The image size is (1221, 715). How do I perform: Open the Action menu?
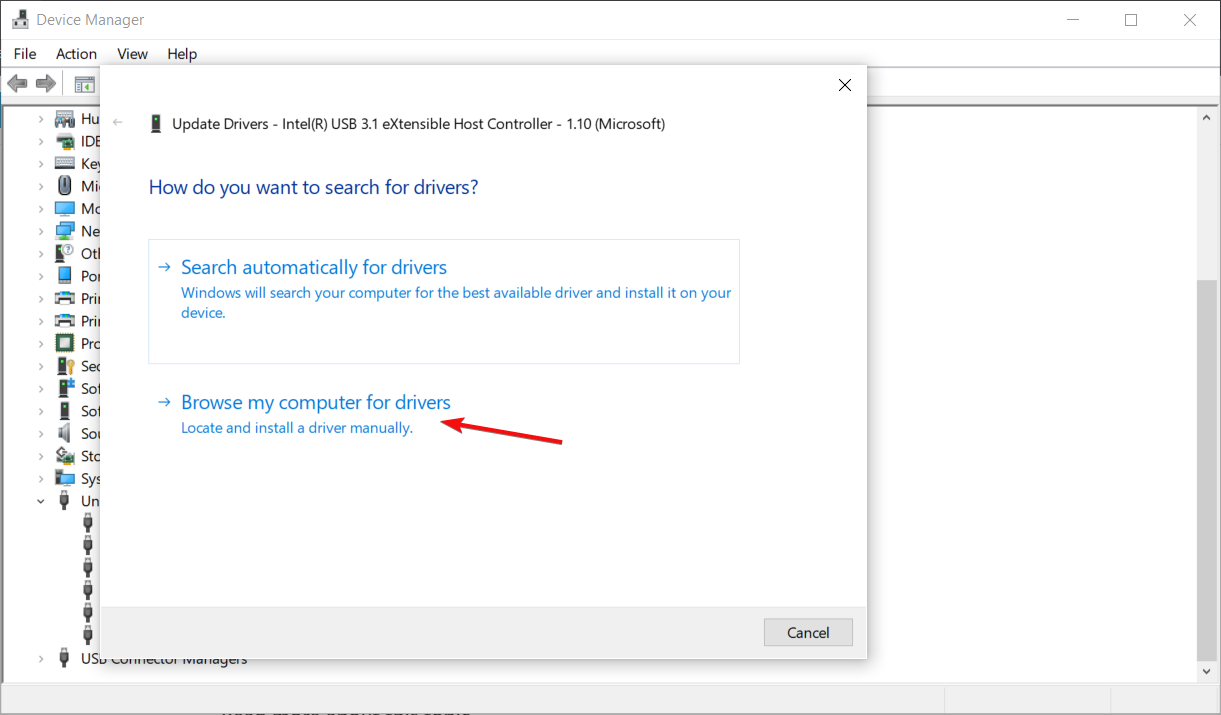pos(77,54)
